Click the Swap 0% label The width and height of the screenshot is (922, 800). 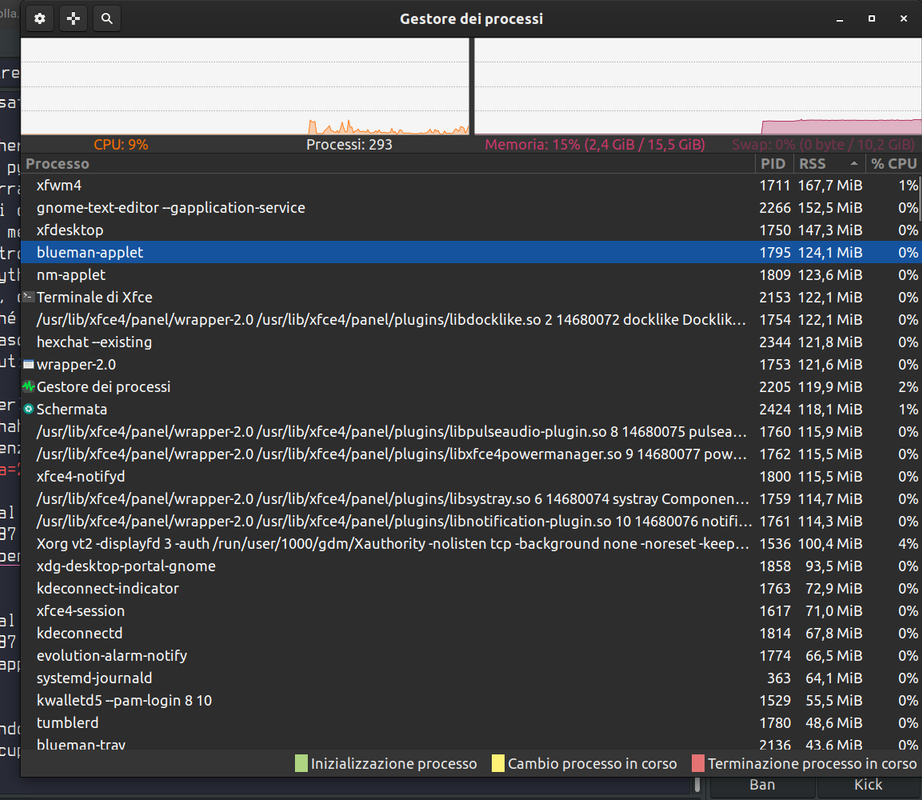(x=823, y=145)
